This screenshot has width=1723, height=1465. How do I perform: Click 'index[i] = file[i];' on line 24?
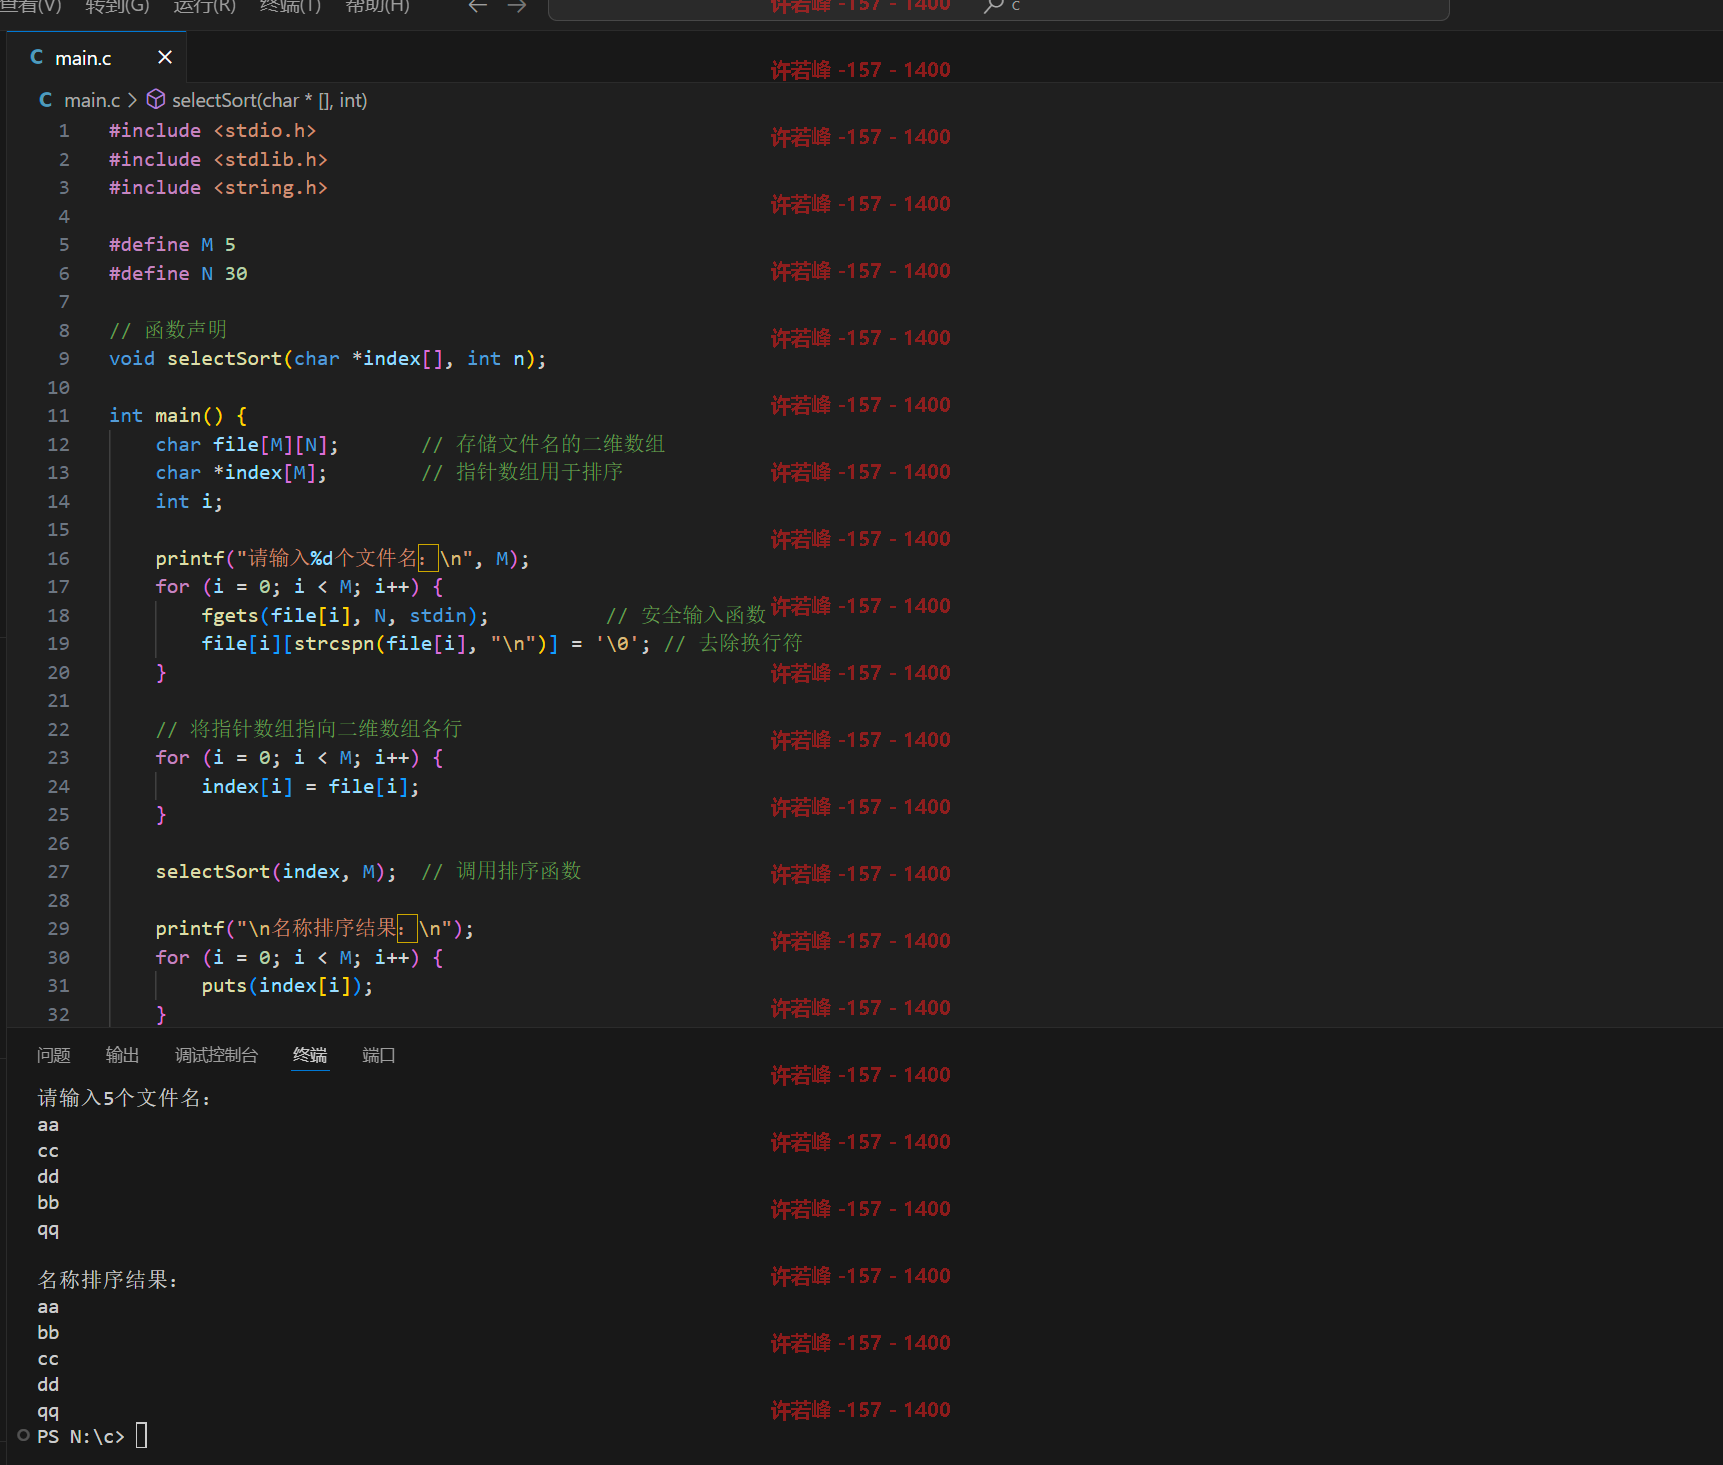click(x=310, y=786)
